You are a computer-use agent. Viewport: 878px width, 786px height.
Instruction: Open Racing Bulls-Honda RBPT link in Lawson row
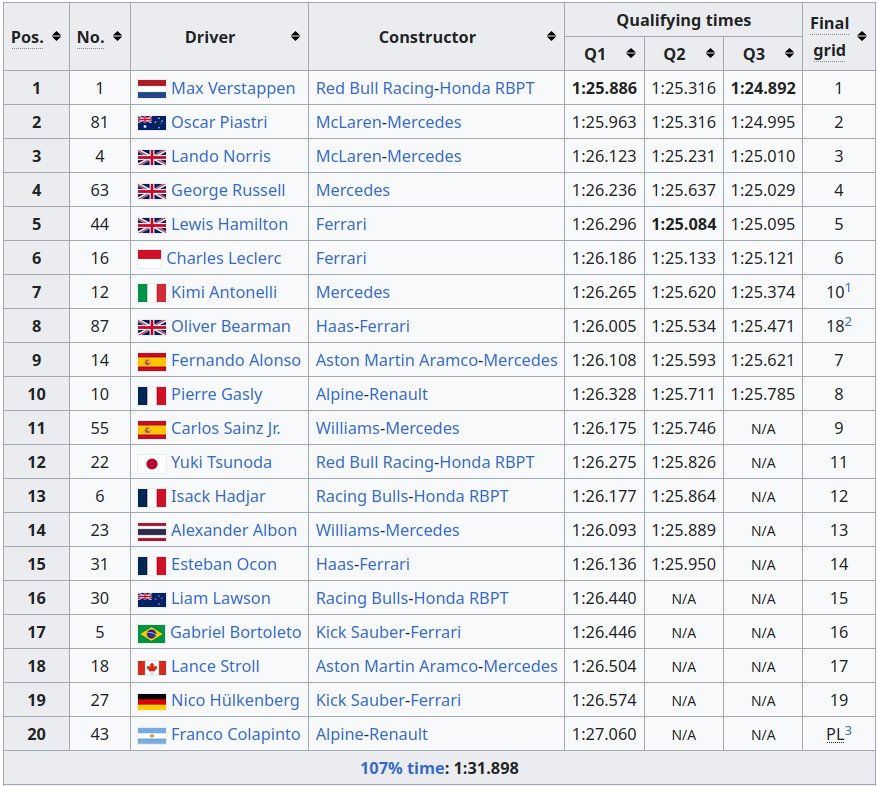pos(412,598)
